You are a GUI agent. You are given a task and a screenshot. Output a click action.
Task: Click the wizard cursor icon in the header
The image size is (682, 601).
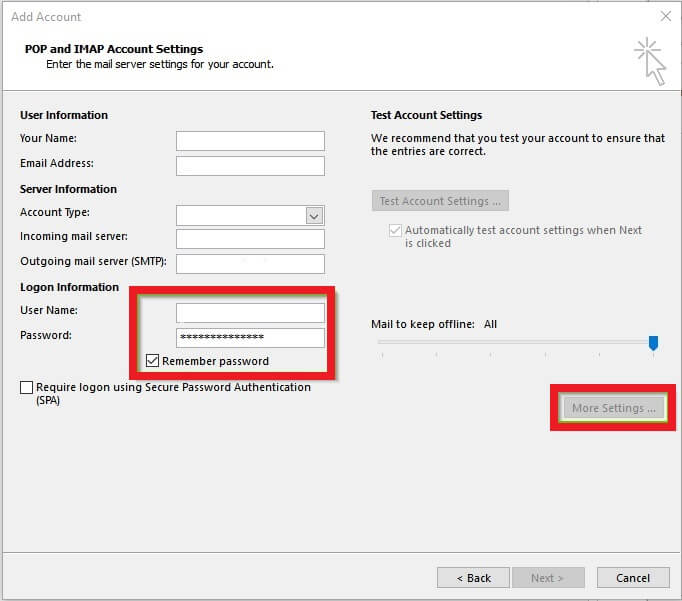click(650, 60)
